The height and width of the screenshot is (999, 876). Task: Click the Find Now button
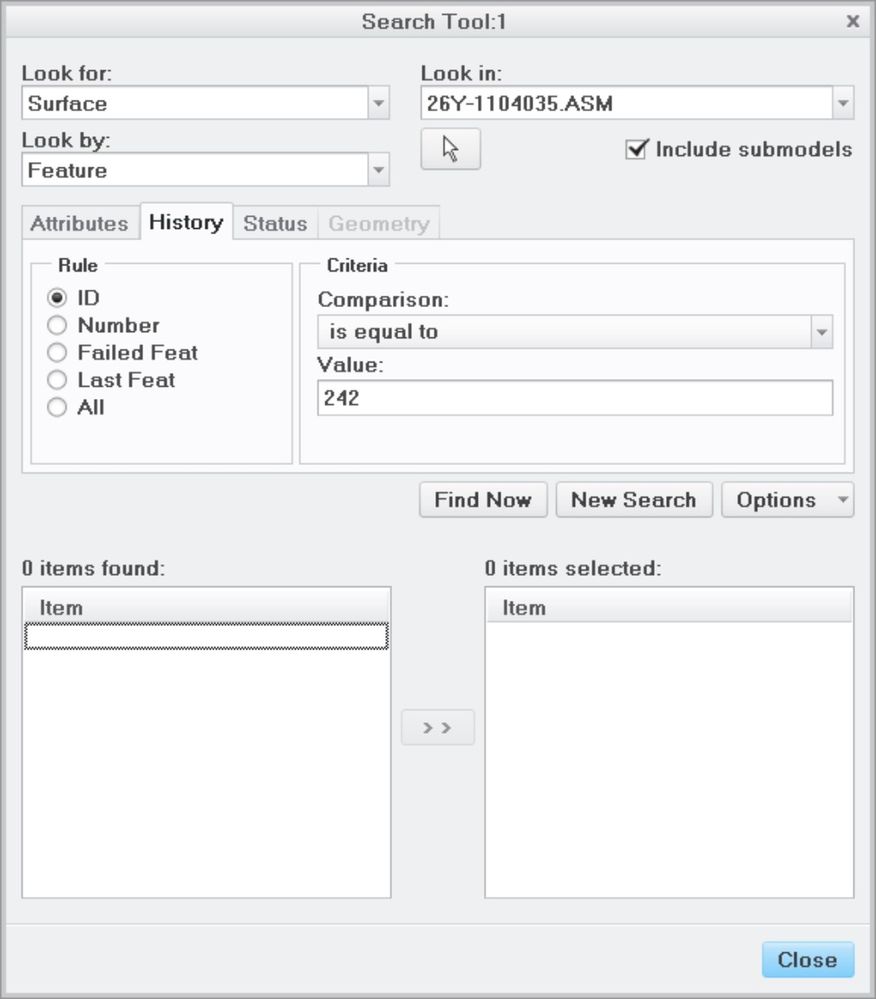click(x=483, y=500)
